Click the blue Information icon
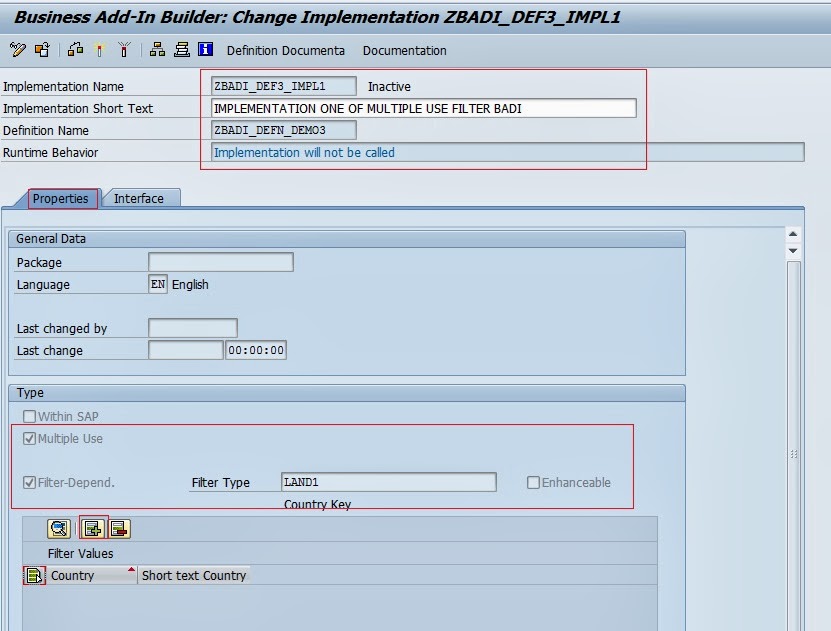831x631 pixels. tap(205, 50)
